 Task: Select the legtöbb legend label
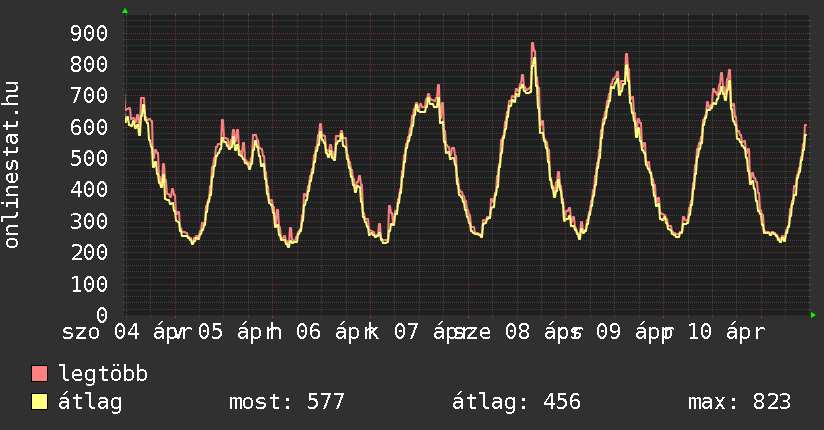[103, 374]
